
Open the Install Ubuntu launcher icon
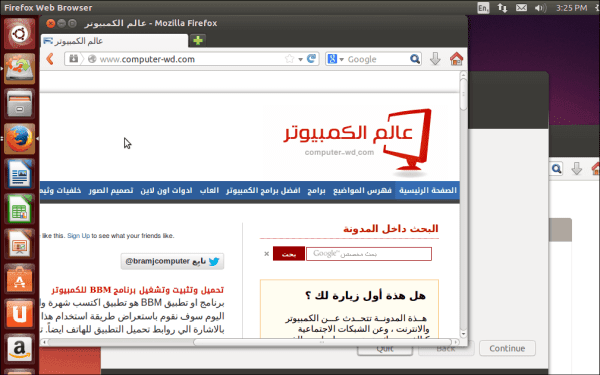pos(20,68)
